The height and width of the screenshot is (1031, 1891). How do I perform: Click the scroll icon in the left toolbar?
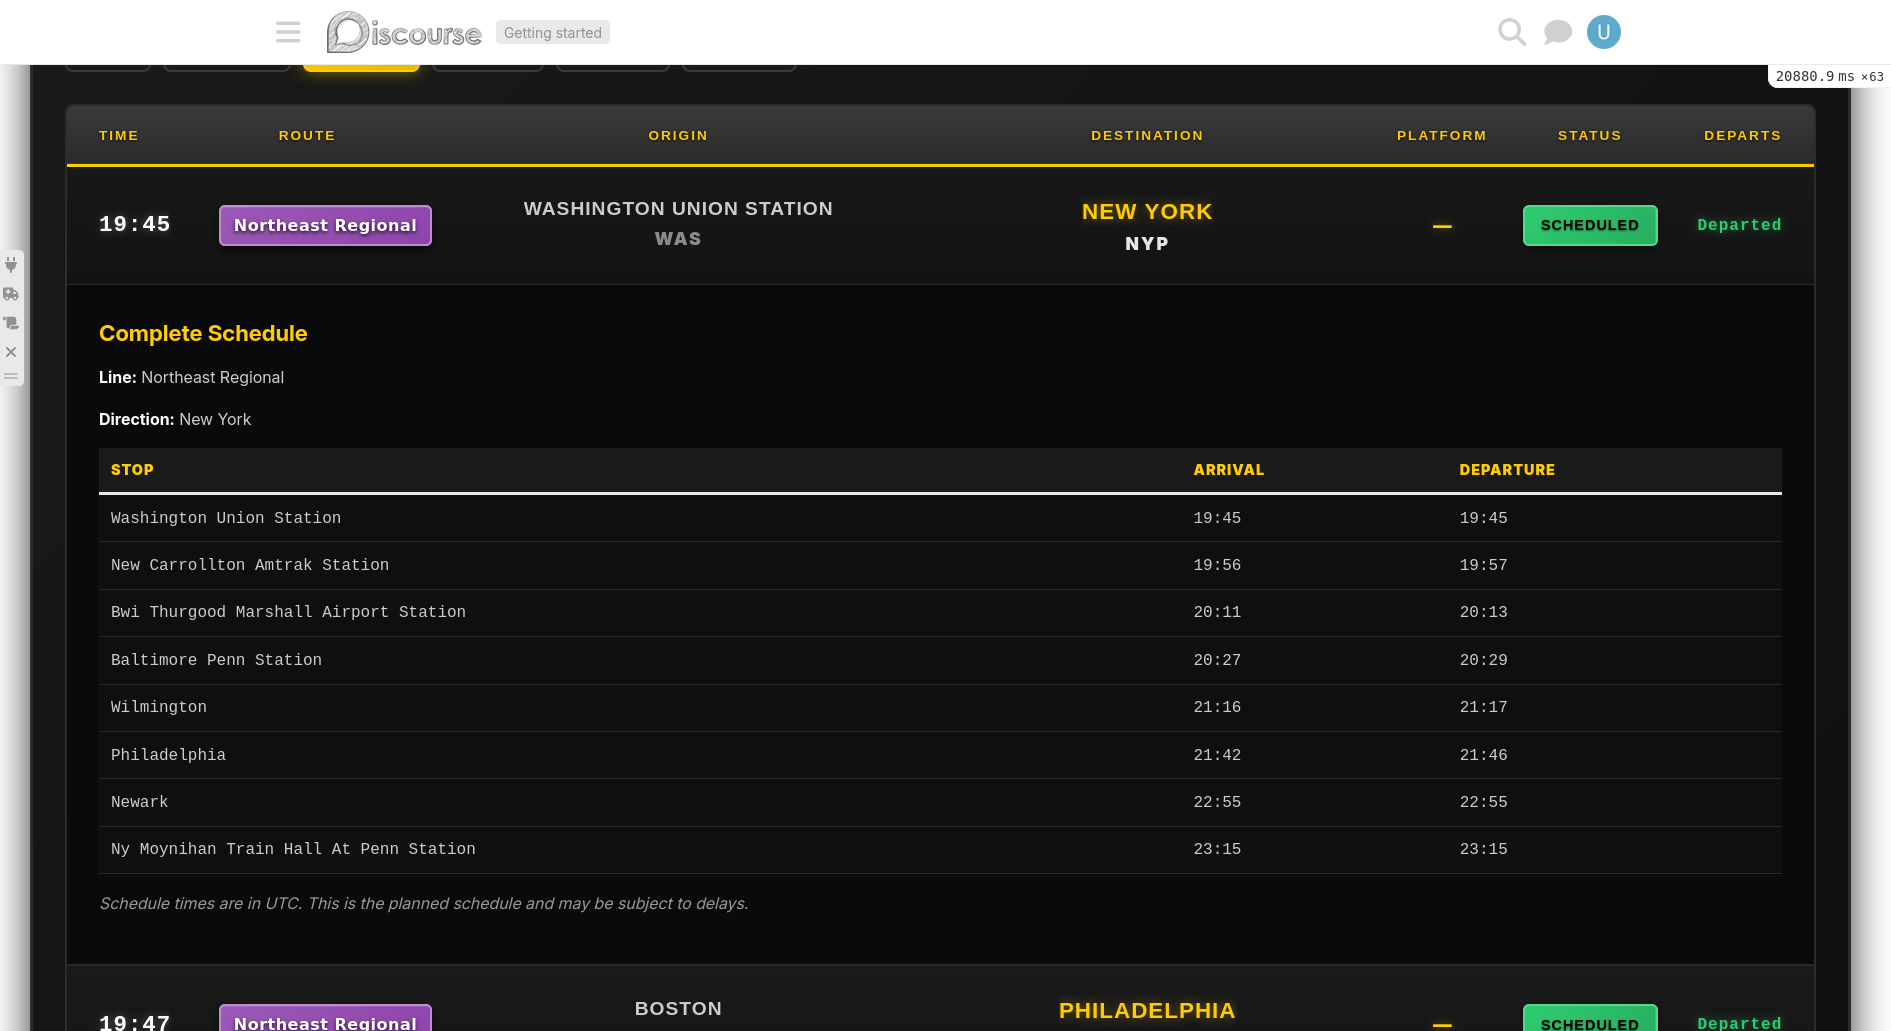tap(11, 323)
